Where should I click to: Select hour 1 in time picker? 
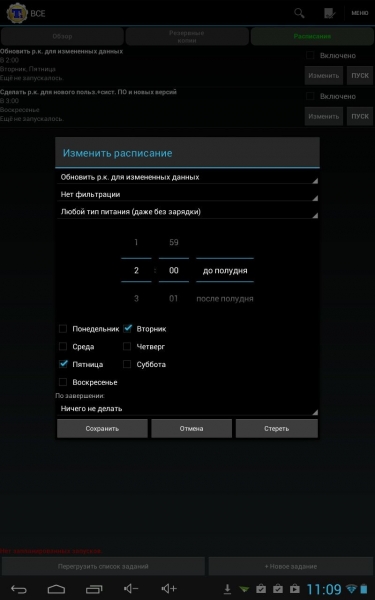click(136, 242)
